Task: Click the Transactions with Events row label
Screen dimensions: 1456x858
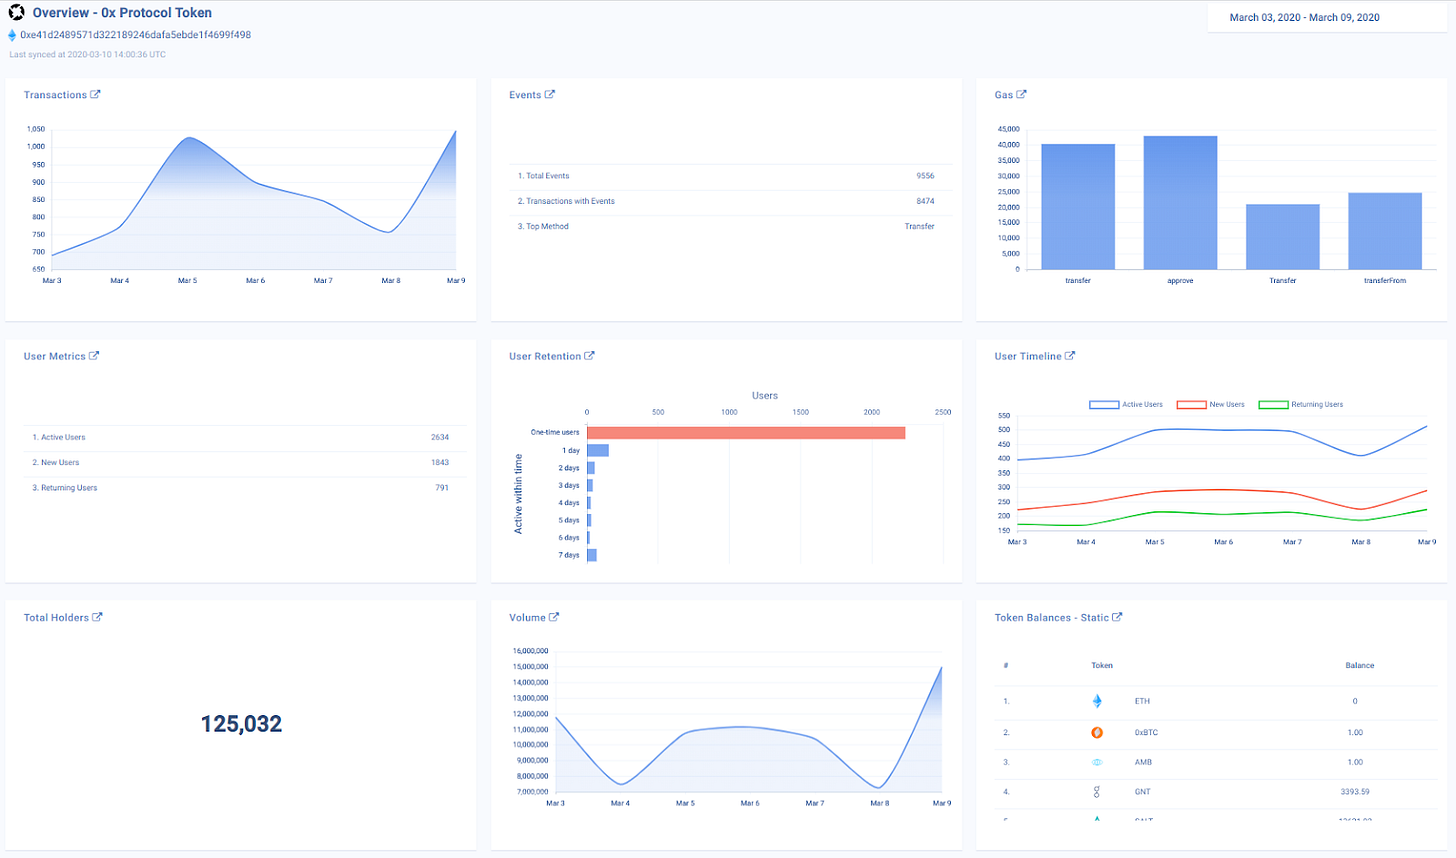Action: coord(566,201)
